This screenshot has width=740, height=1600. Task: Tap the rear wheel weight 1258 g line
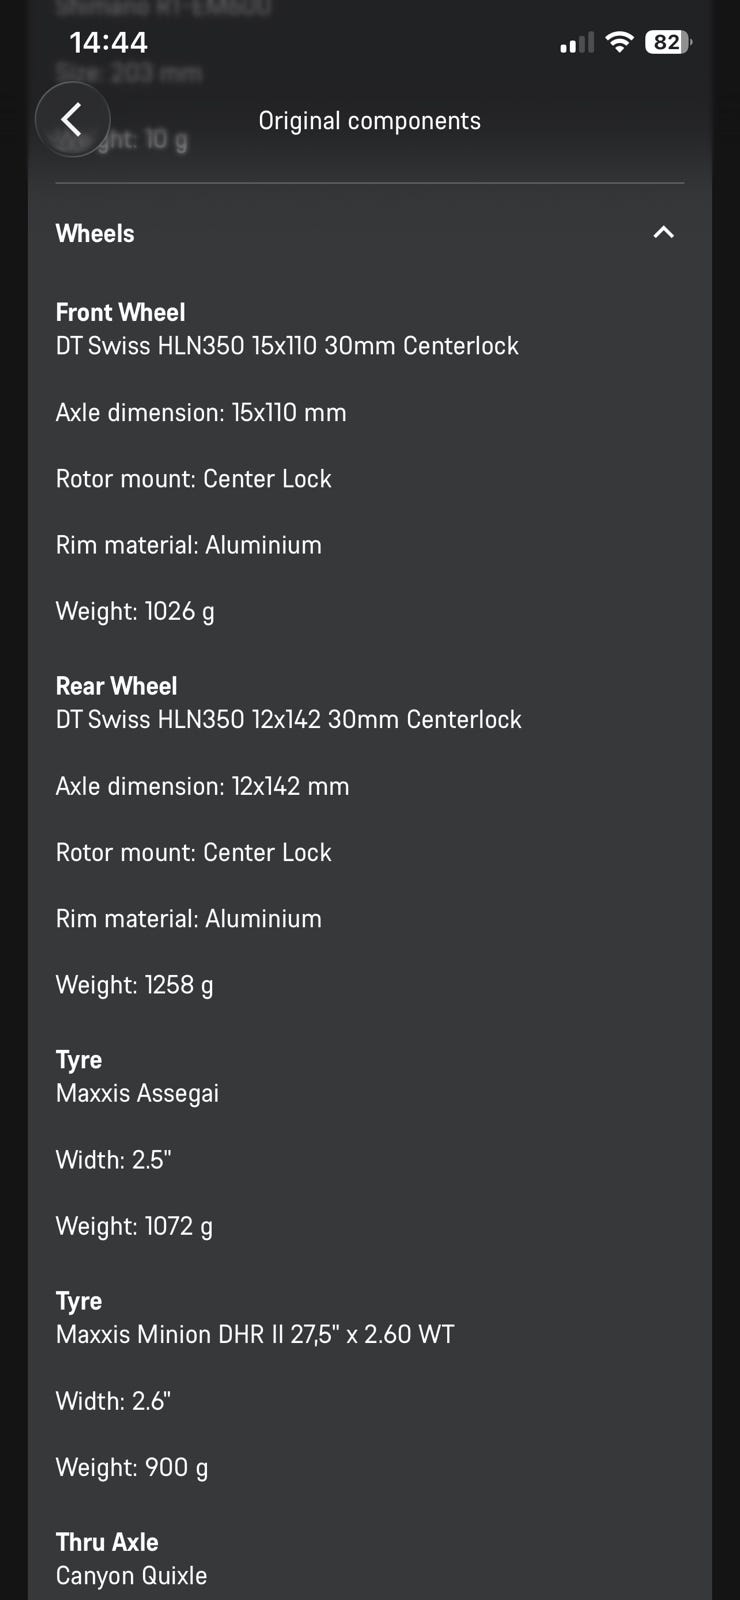point(135,985)
